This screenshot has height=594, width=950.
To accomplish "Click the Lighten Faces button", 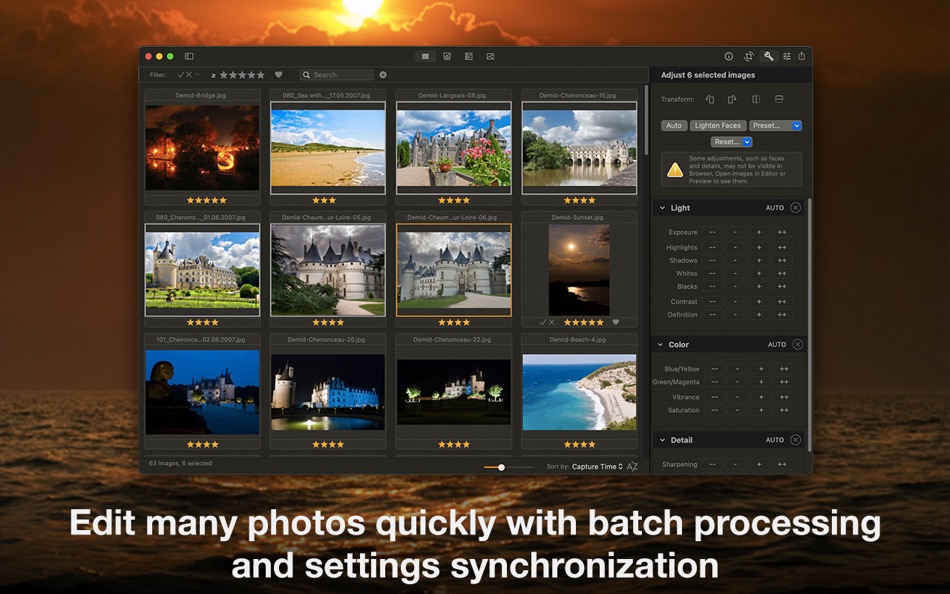I will coord(718,125).
